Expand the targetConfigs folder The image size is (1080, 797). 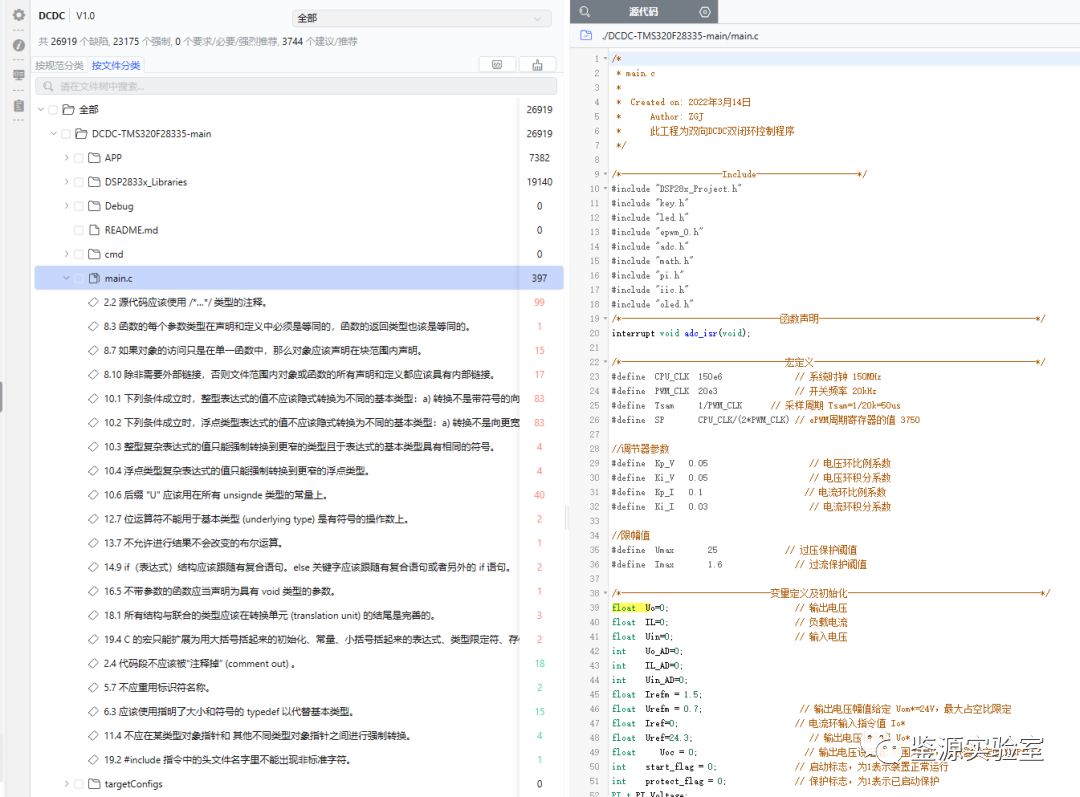(x=66, y=784)
